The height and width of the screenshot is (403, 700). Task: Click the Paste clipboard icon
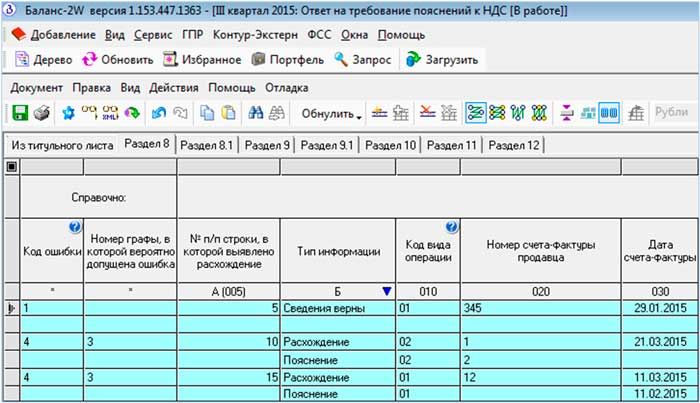229,113
